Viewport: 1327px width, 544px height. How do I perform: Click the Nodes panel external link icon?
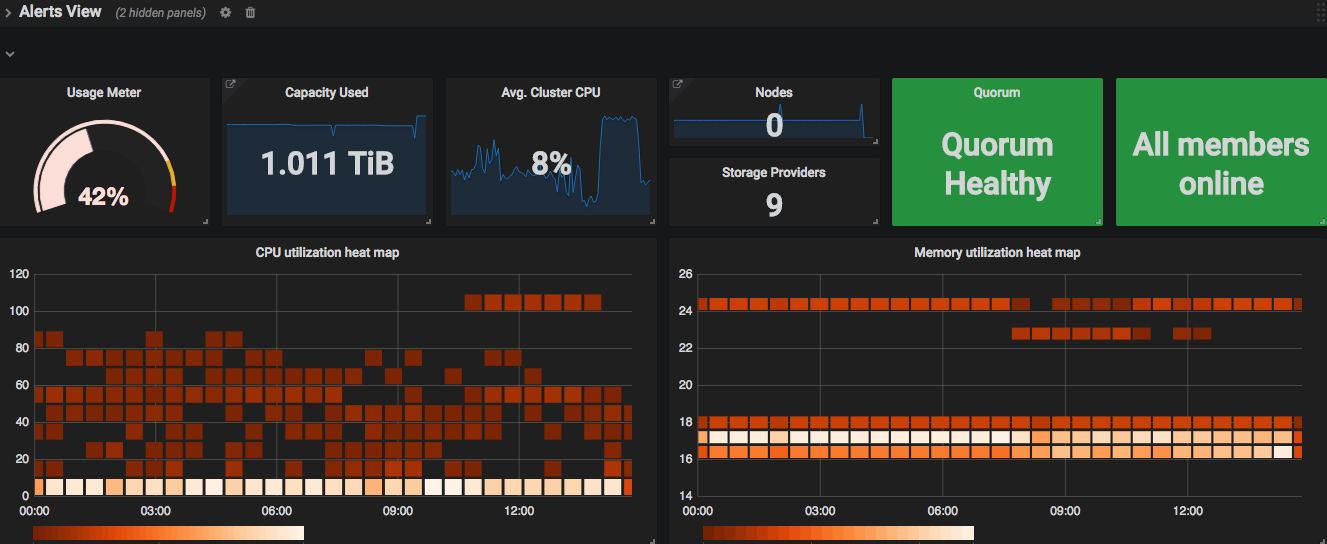678,85
